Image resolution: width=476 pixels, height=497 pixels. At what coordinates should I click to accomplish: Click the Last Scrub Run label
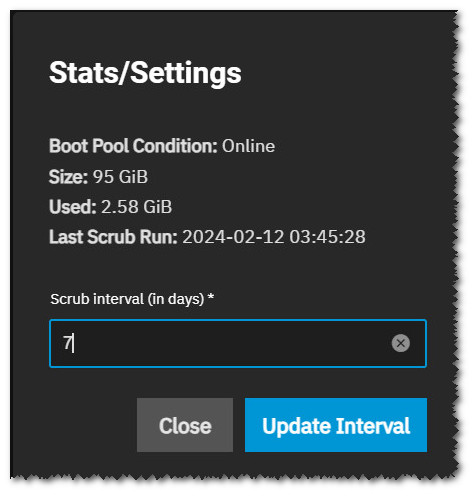(113, 237)
